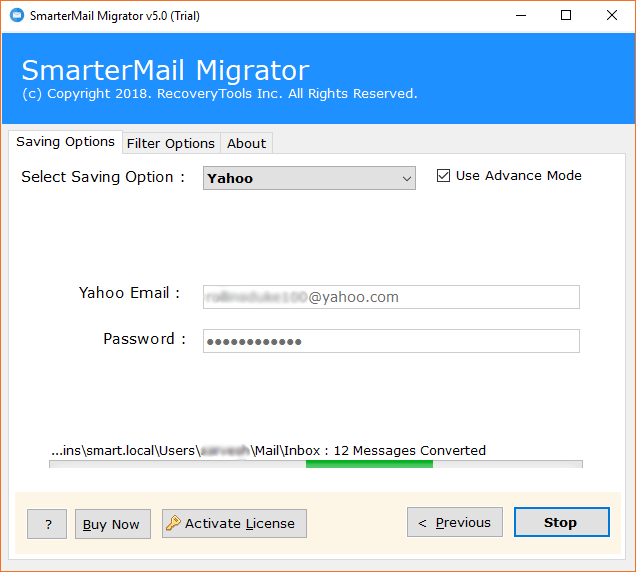This screenshot has width=636, height=572.
Task: Maximize the SmarterMail Migrator window
Action: [566, 15]
